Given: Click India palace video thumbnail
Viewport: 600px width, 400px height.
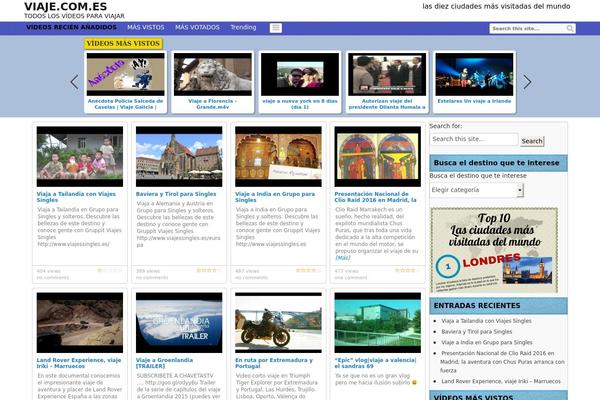Looking at the screenshot, I should (x=278, y=157).
